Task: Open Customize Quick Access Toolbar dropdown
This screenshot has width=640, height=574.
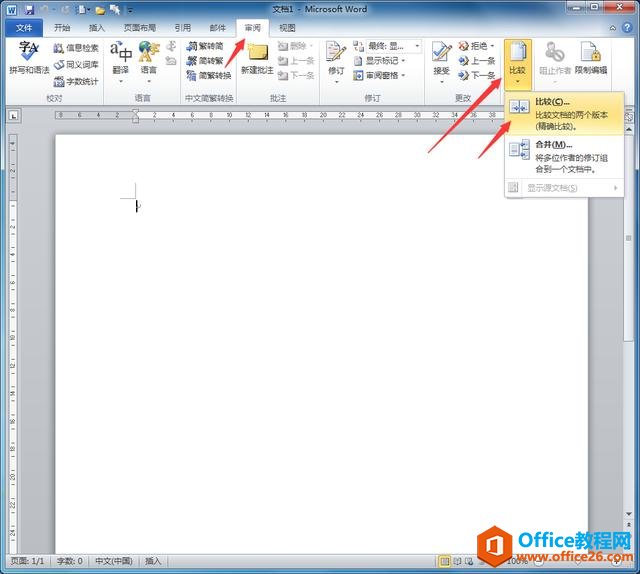Action: pyautogui.click(x=130, y=10)
